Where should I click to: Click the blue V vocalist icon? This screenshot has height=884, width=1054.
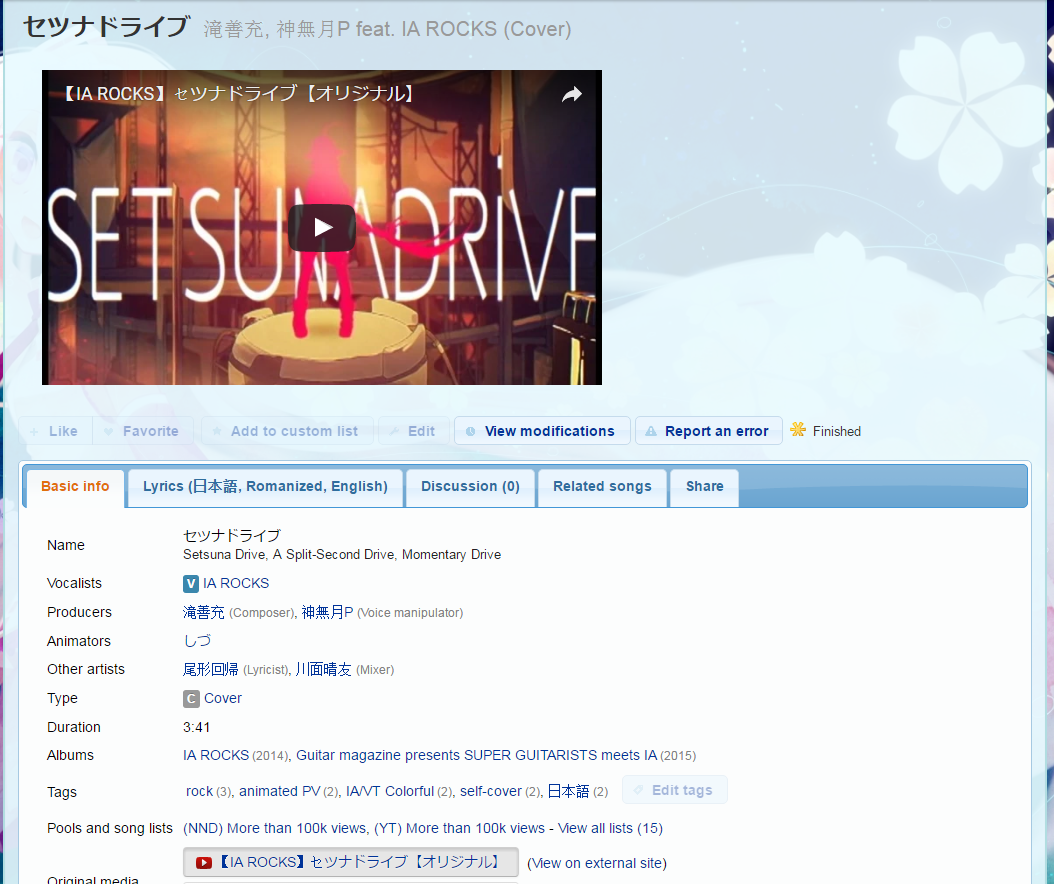191,584
